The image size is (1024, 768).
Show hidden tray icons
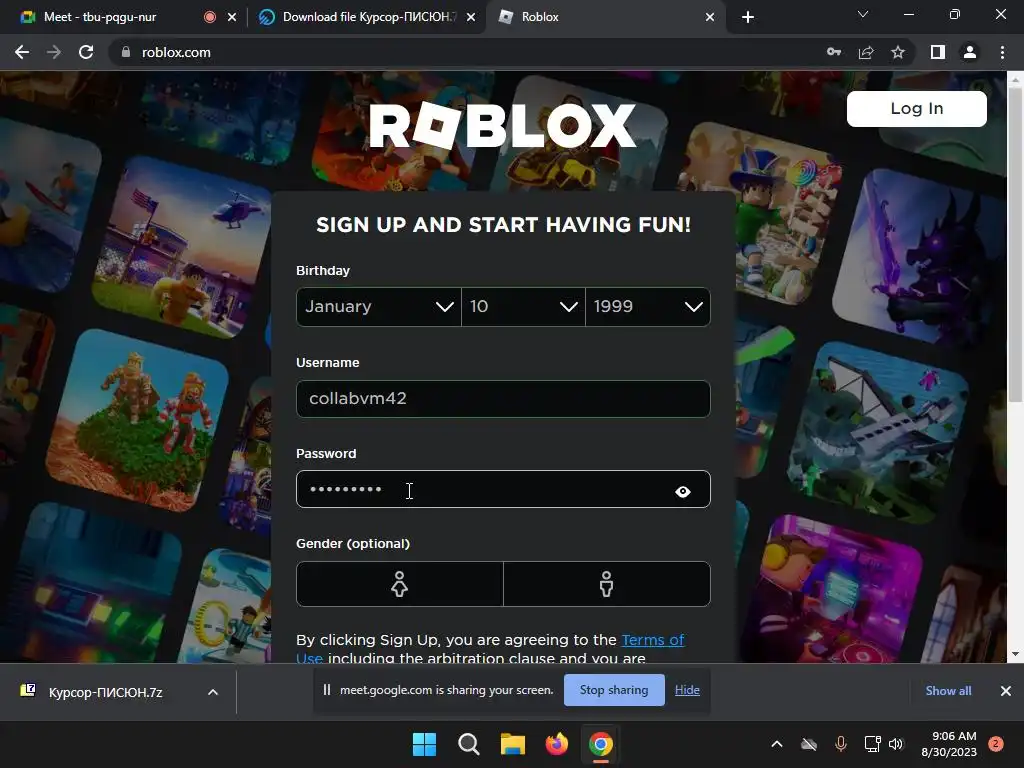coord(777,744)
